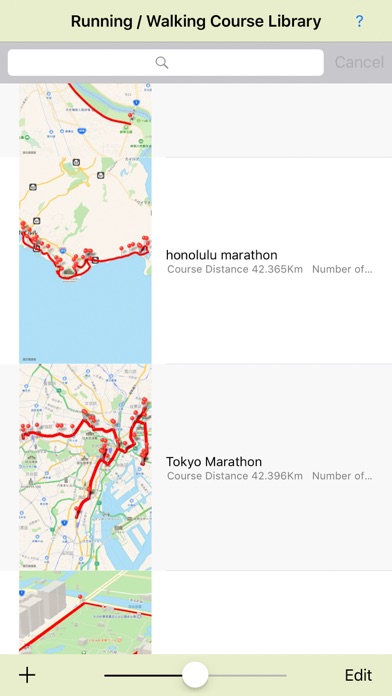Click the magnifier icon in search bar
The width and height of the screenshot is (392, 696).
click(162, 63)
